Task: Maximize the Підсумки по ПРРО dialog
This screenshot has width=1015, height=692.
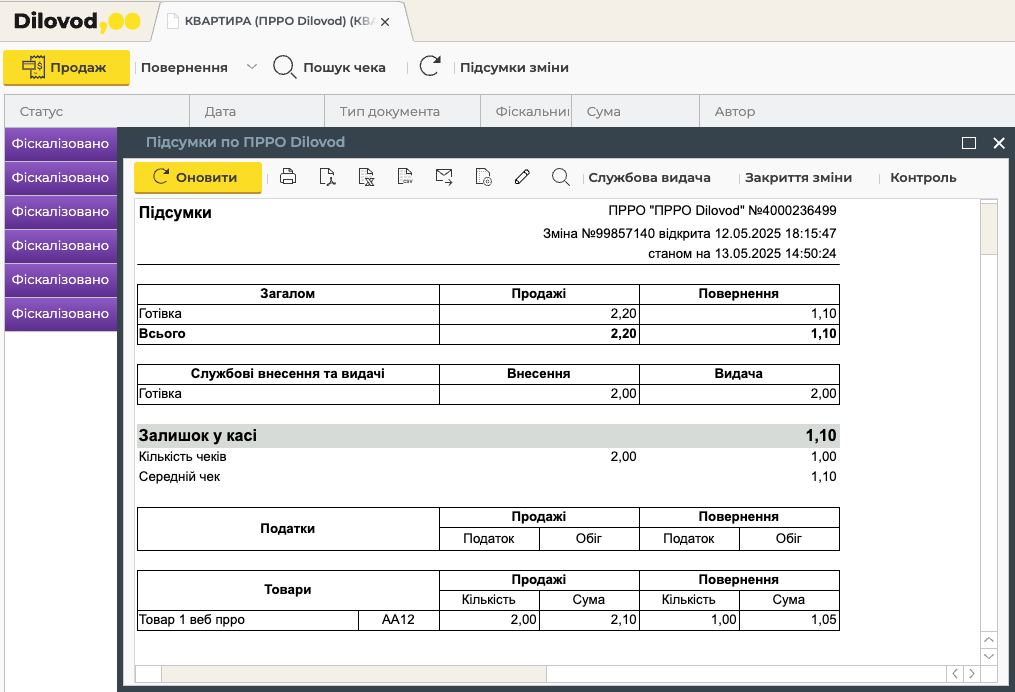Action: click(969, 143)
